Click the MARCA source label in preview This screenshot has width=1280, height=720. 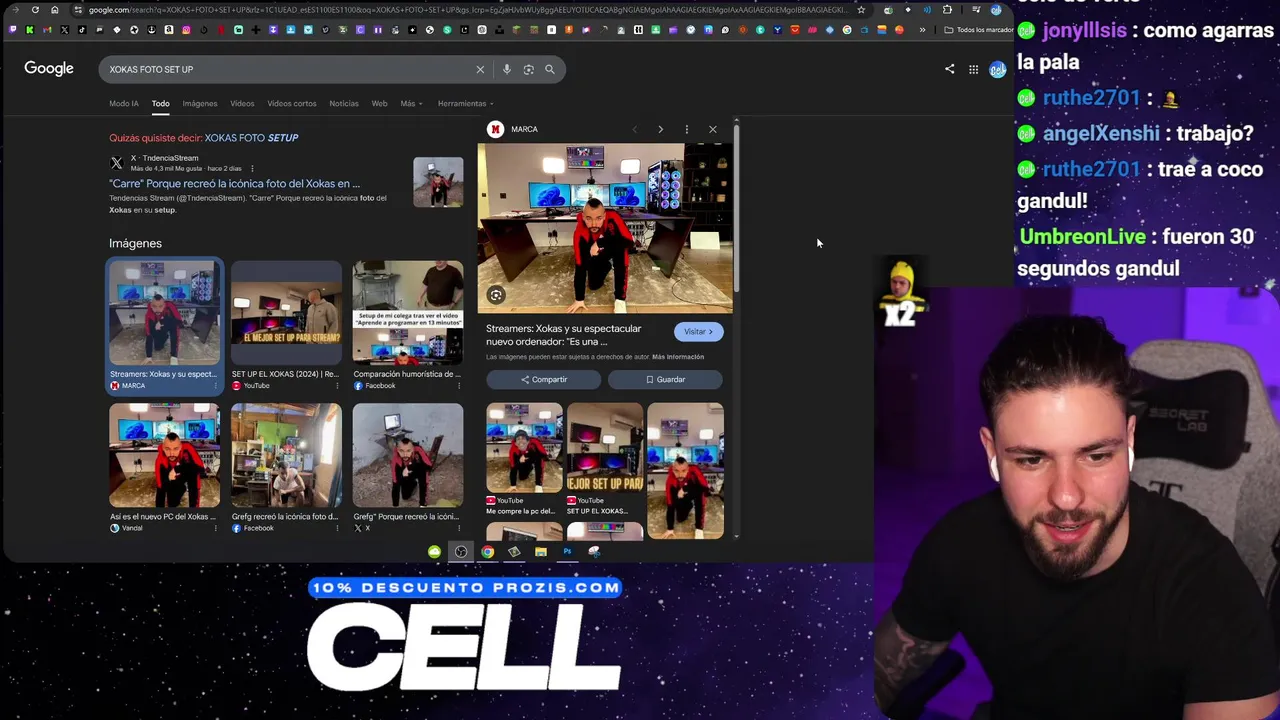pyautogui.click(x=524, y=129)
